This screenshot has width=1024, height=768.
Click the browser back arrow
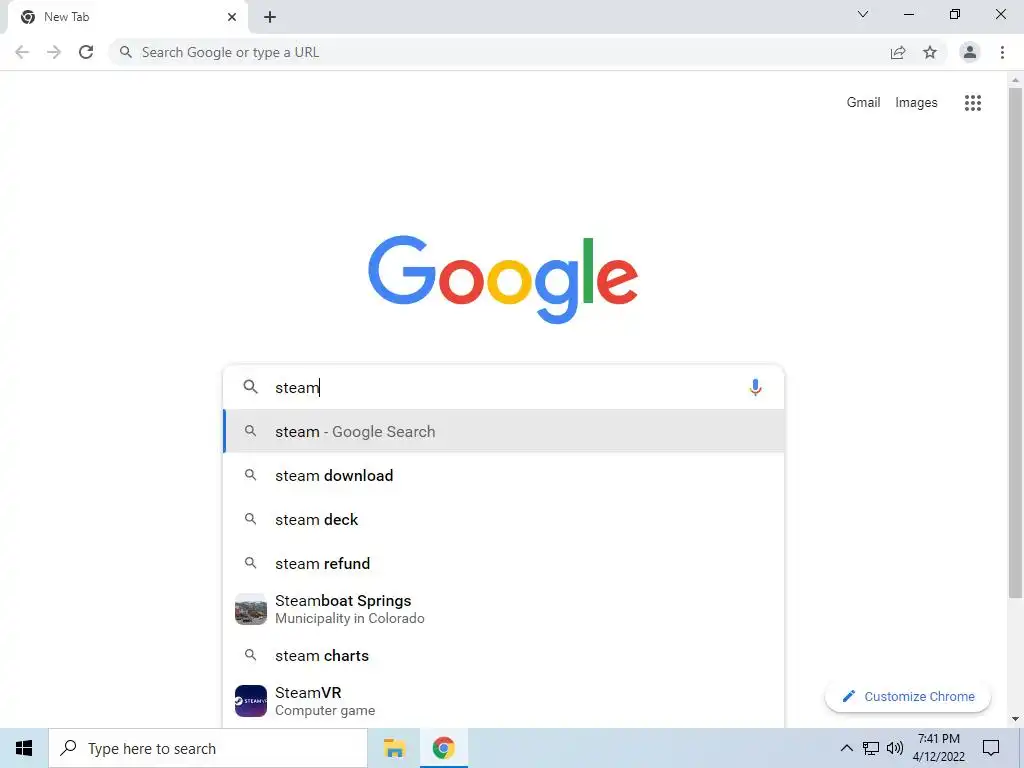tap(22, 52)
